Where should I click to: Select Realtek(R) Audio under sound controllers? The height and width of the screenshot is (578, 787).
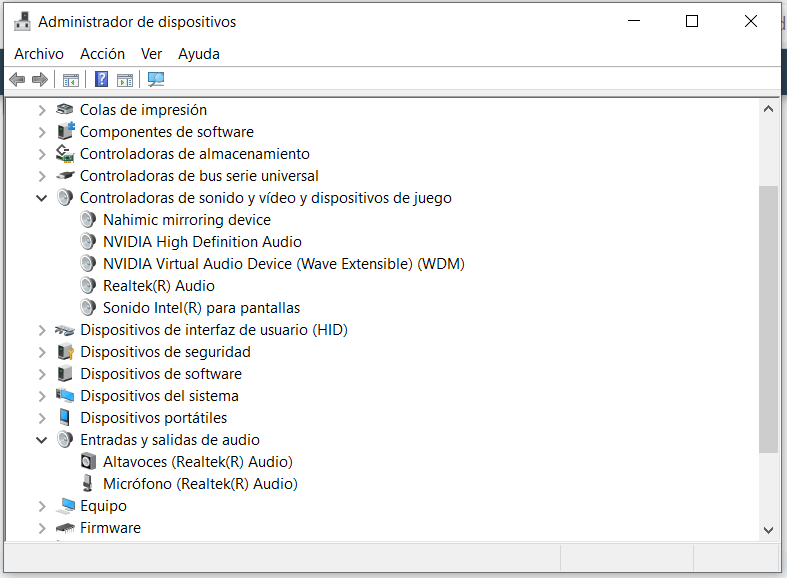159,286
